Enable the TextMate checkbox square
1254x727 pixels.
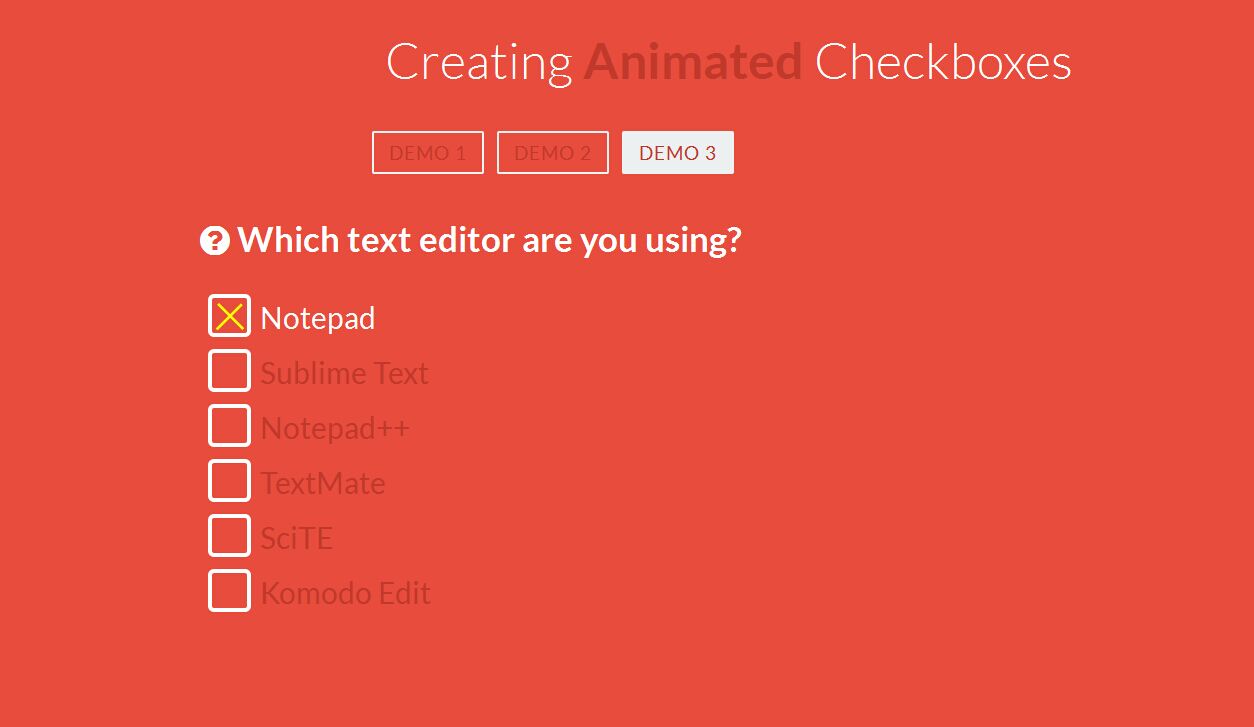229,481
